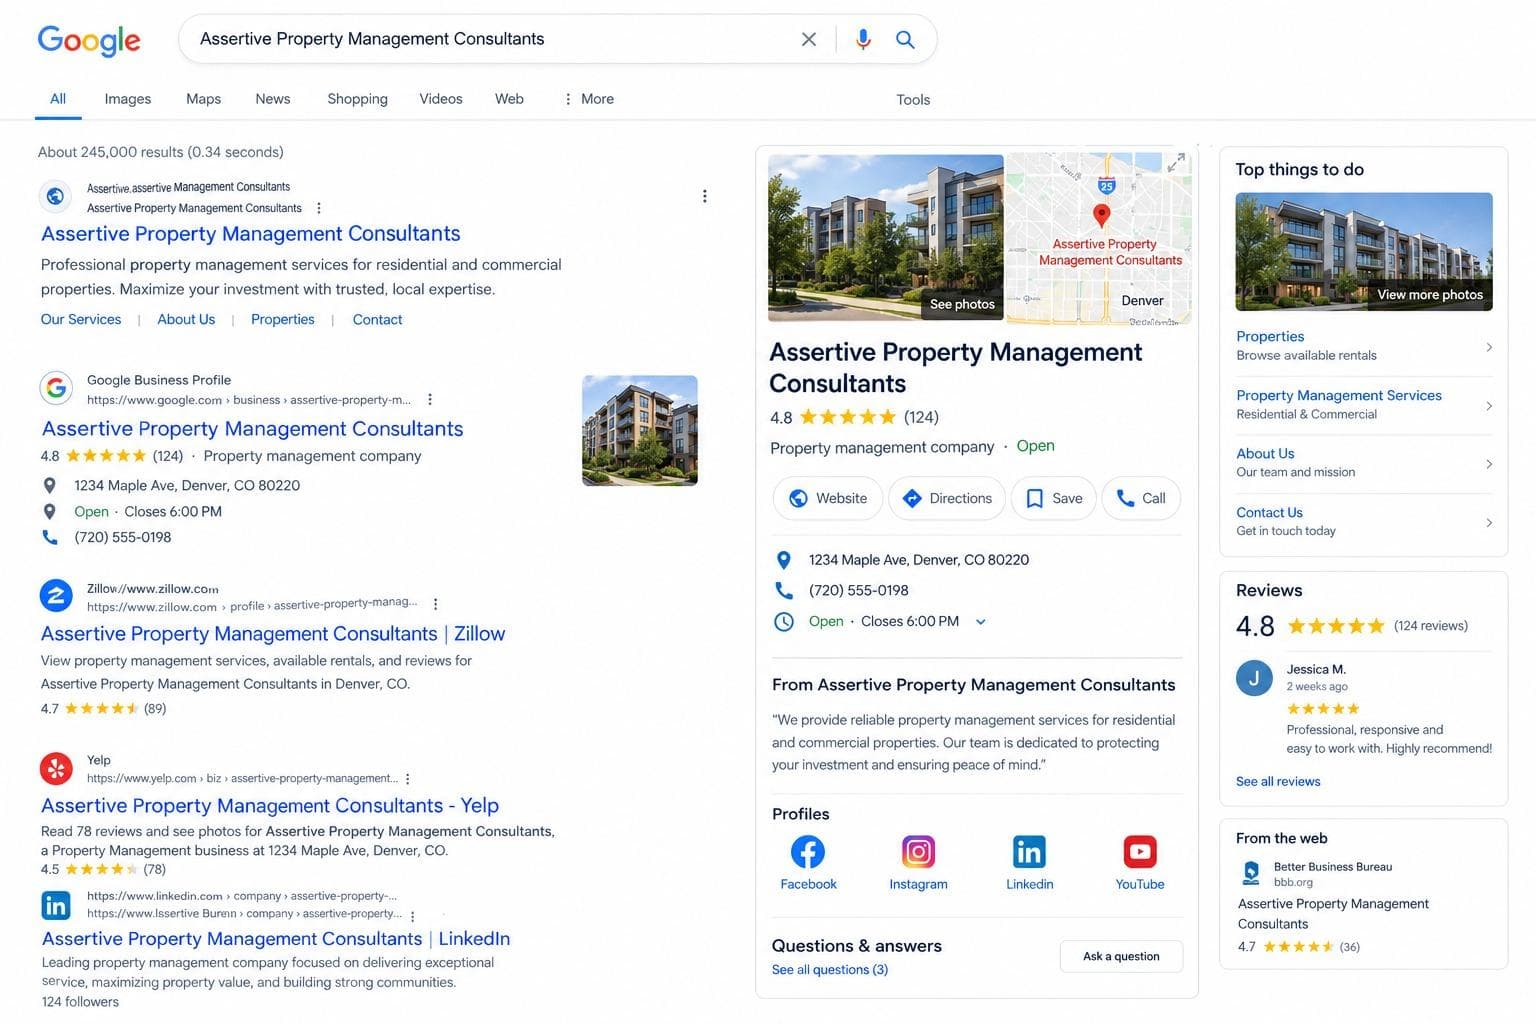Click Jessica M. reviewer avatar

[x=1254, y=678]
